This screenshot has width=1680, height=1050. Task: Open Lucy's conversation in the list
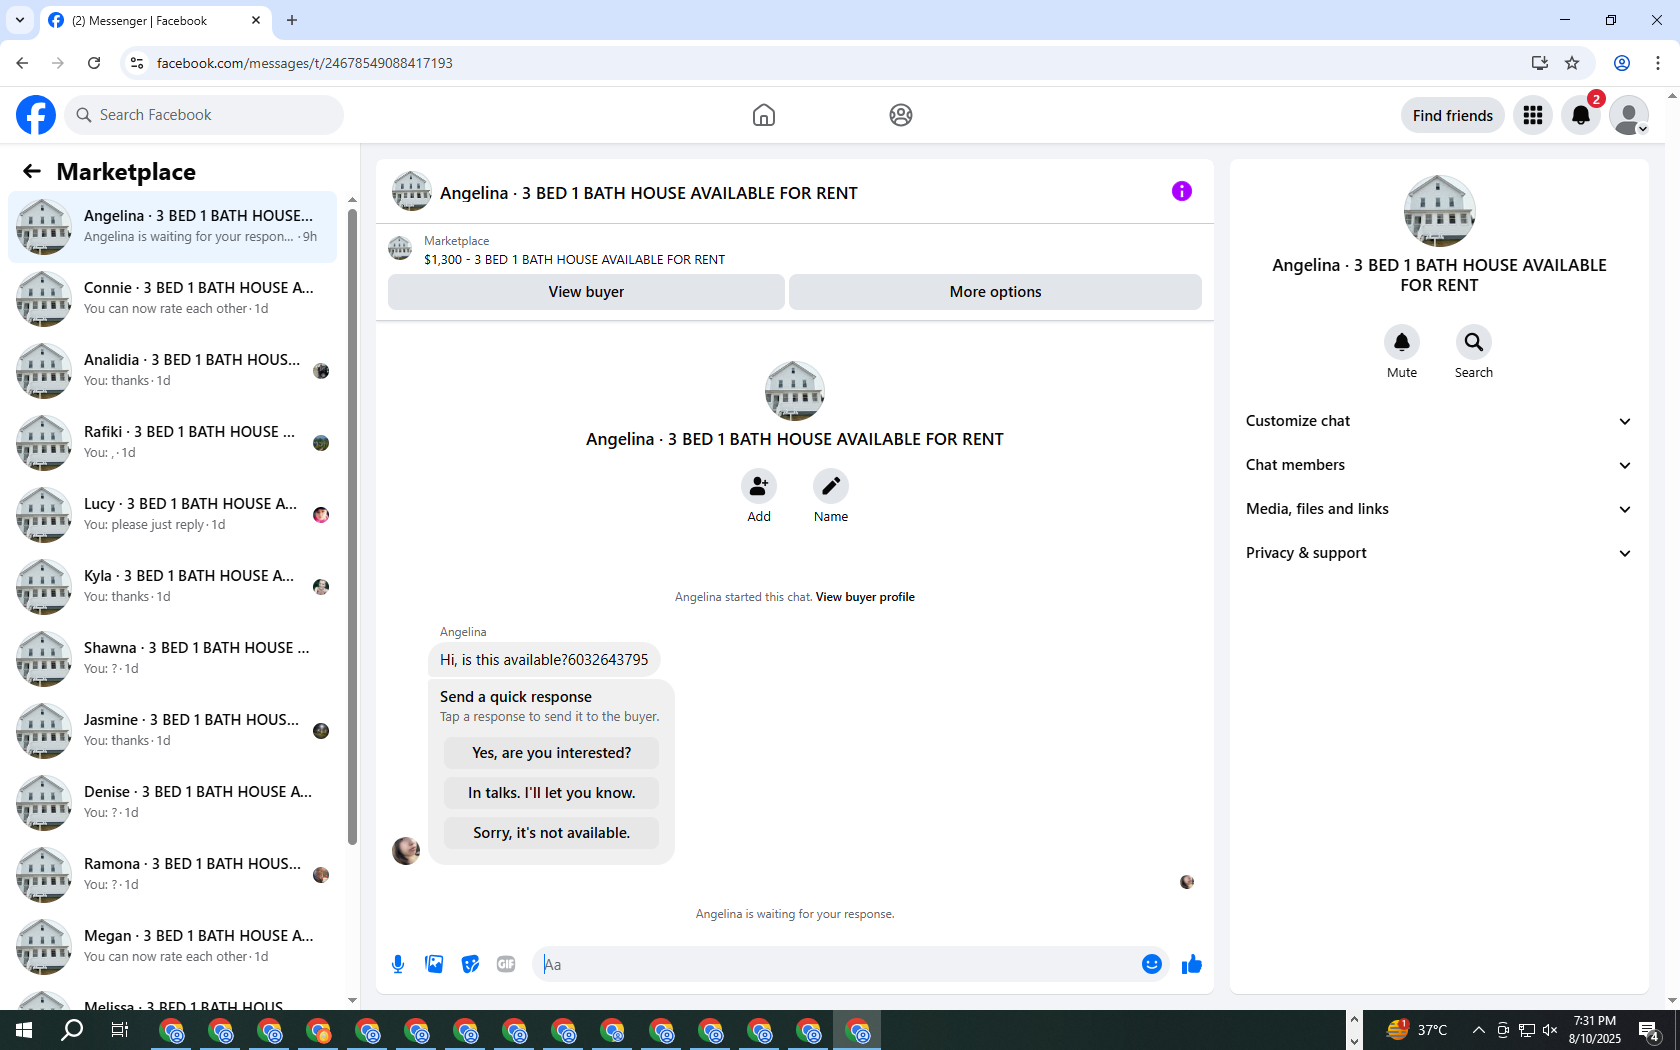click(x=173, y=514)
